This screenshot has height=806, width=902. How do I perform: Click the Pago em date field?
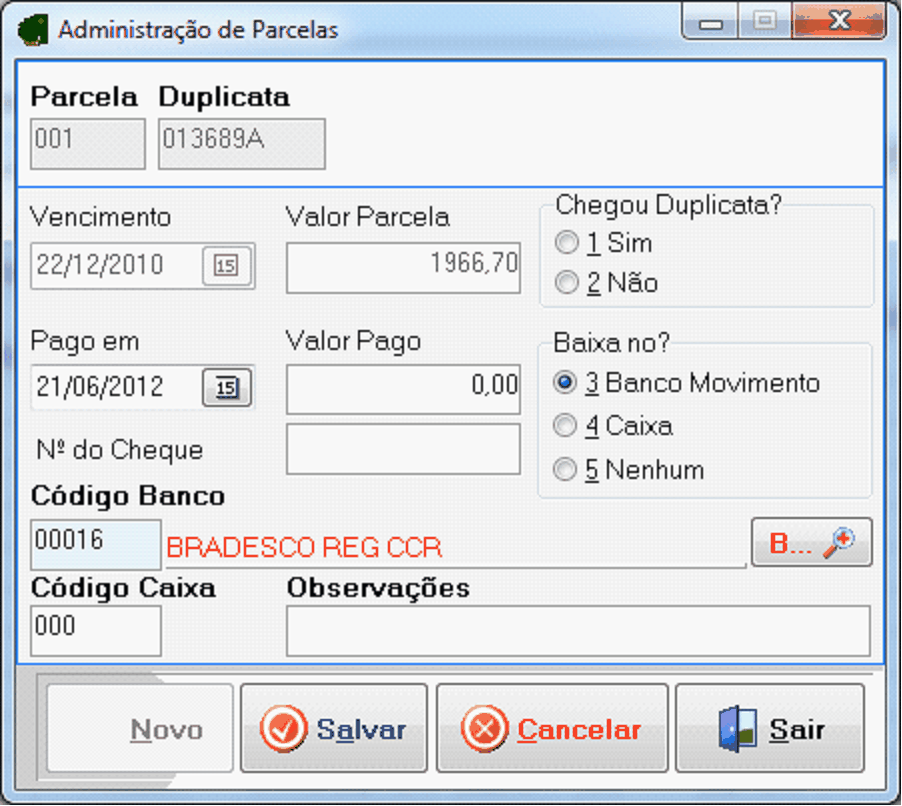(x=115, y=387)
